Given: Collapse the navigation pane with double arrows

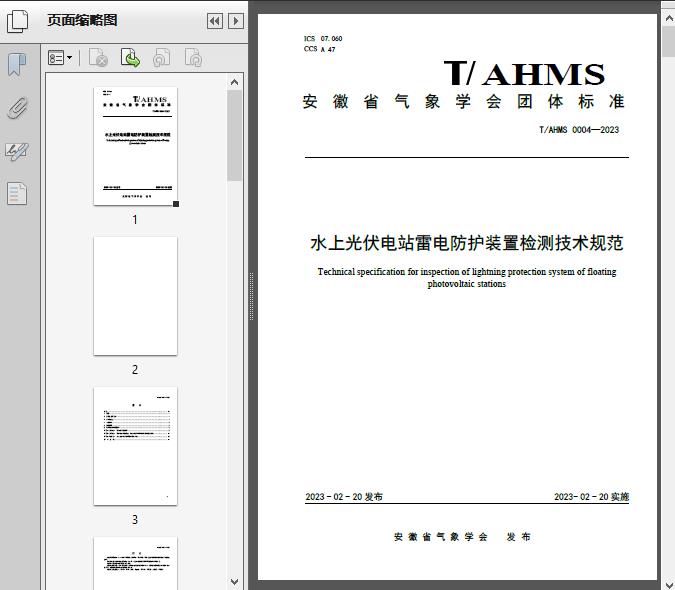Looking at the screenshot, I should point(215,21).
